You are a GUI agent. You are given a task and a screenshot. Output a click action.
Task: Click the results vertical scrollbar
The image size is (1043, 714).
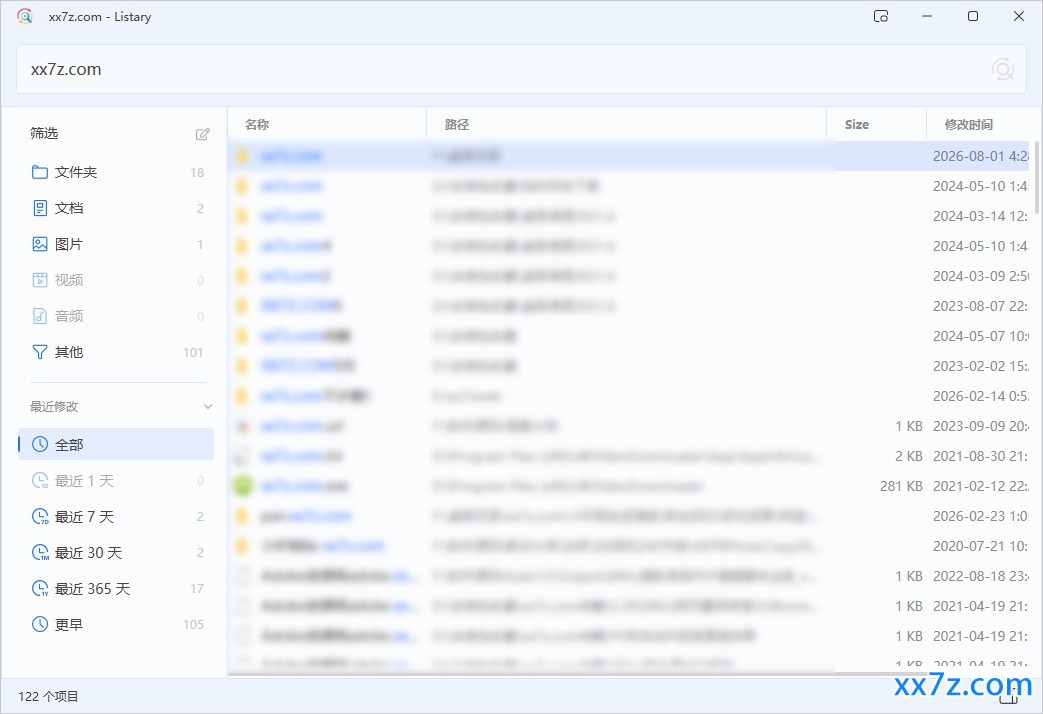1036,177
